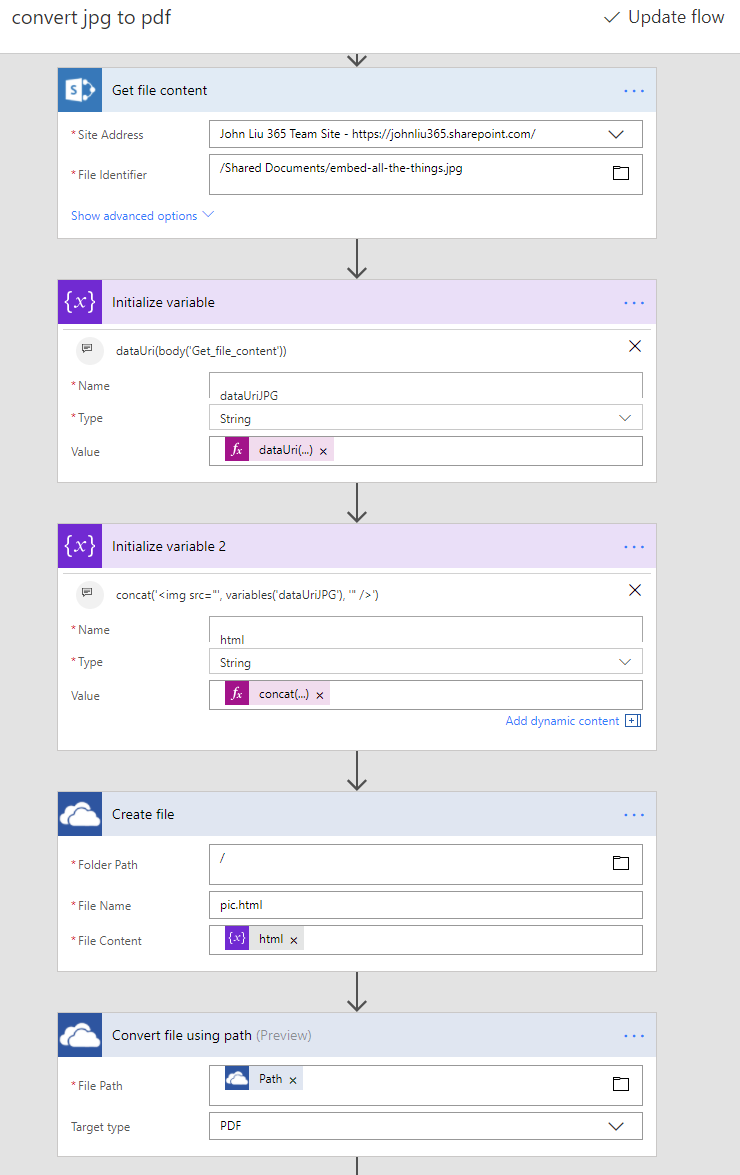
Task: Click the File Name field containing pic.html
Action: point(425,905)
